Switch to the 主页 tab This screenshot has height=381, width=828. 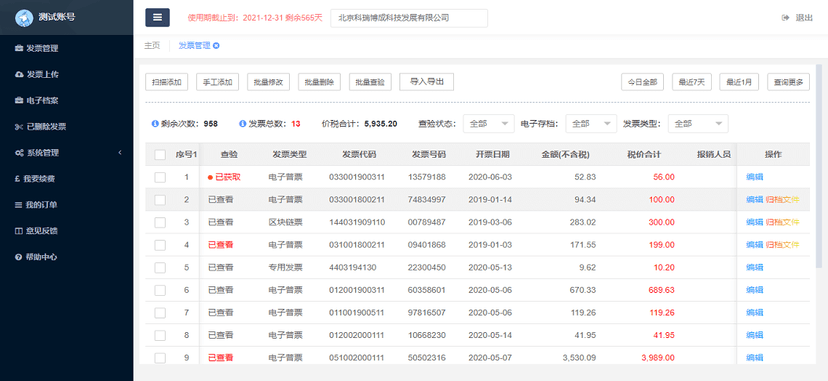[x=152, y=46]
